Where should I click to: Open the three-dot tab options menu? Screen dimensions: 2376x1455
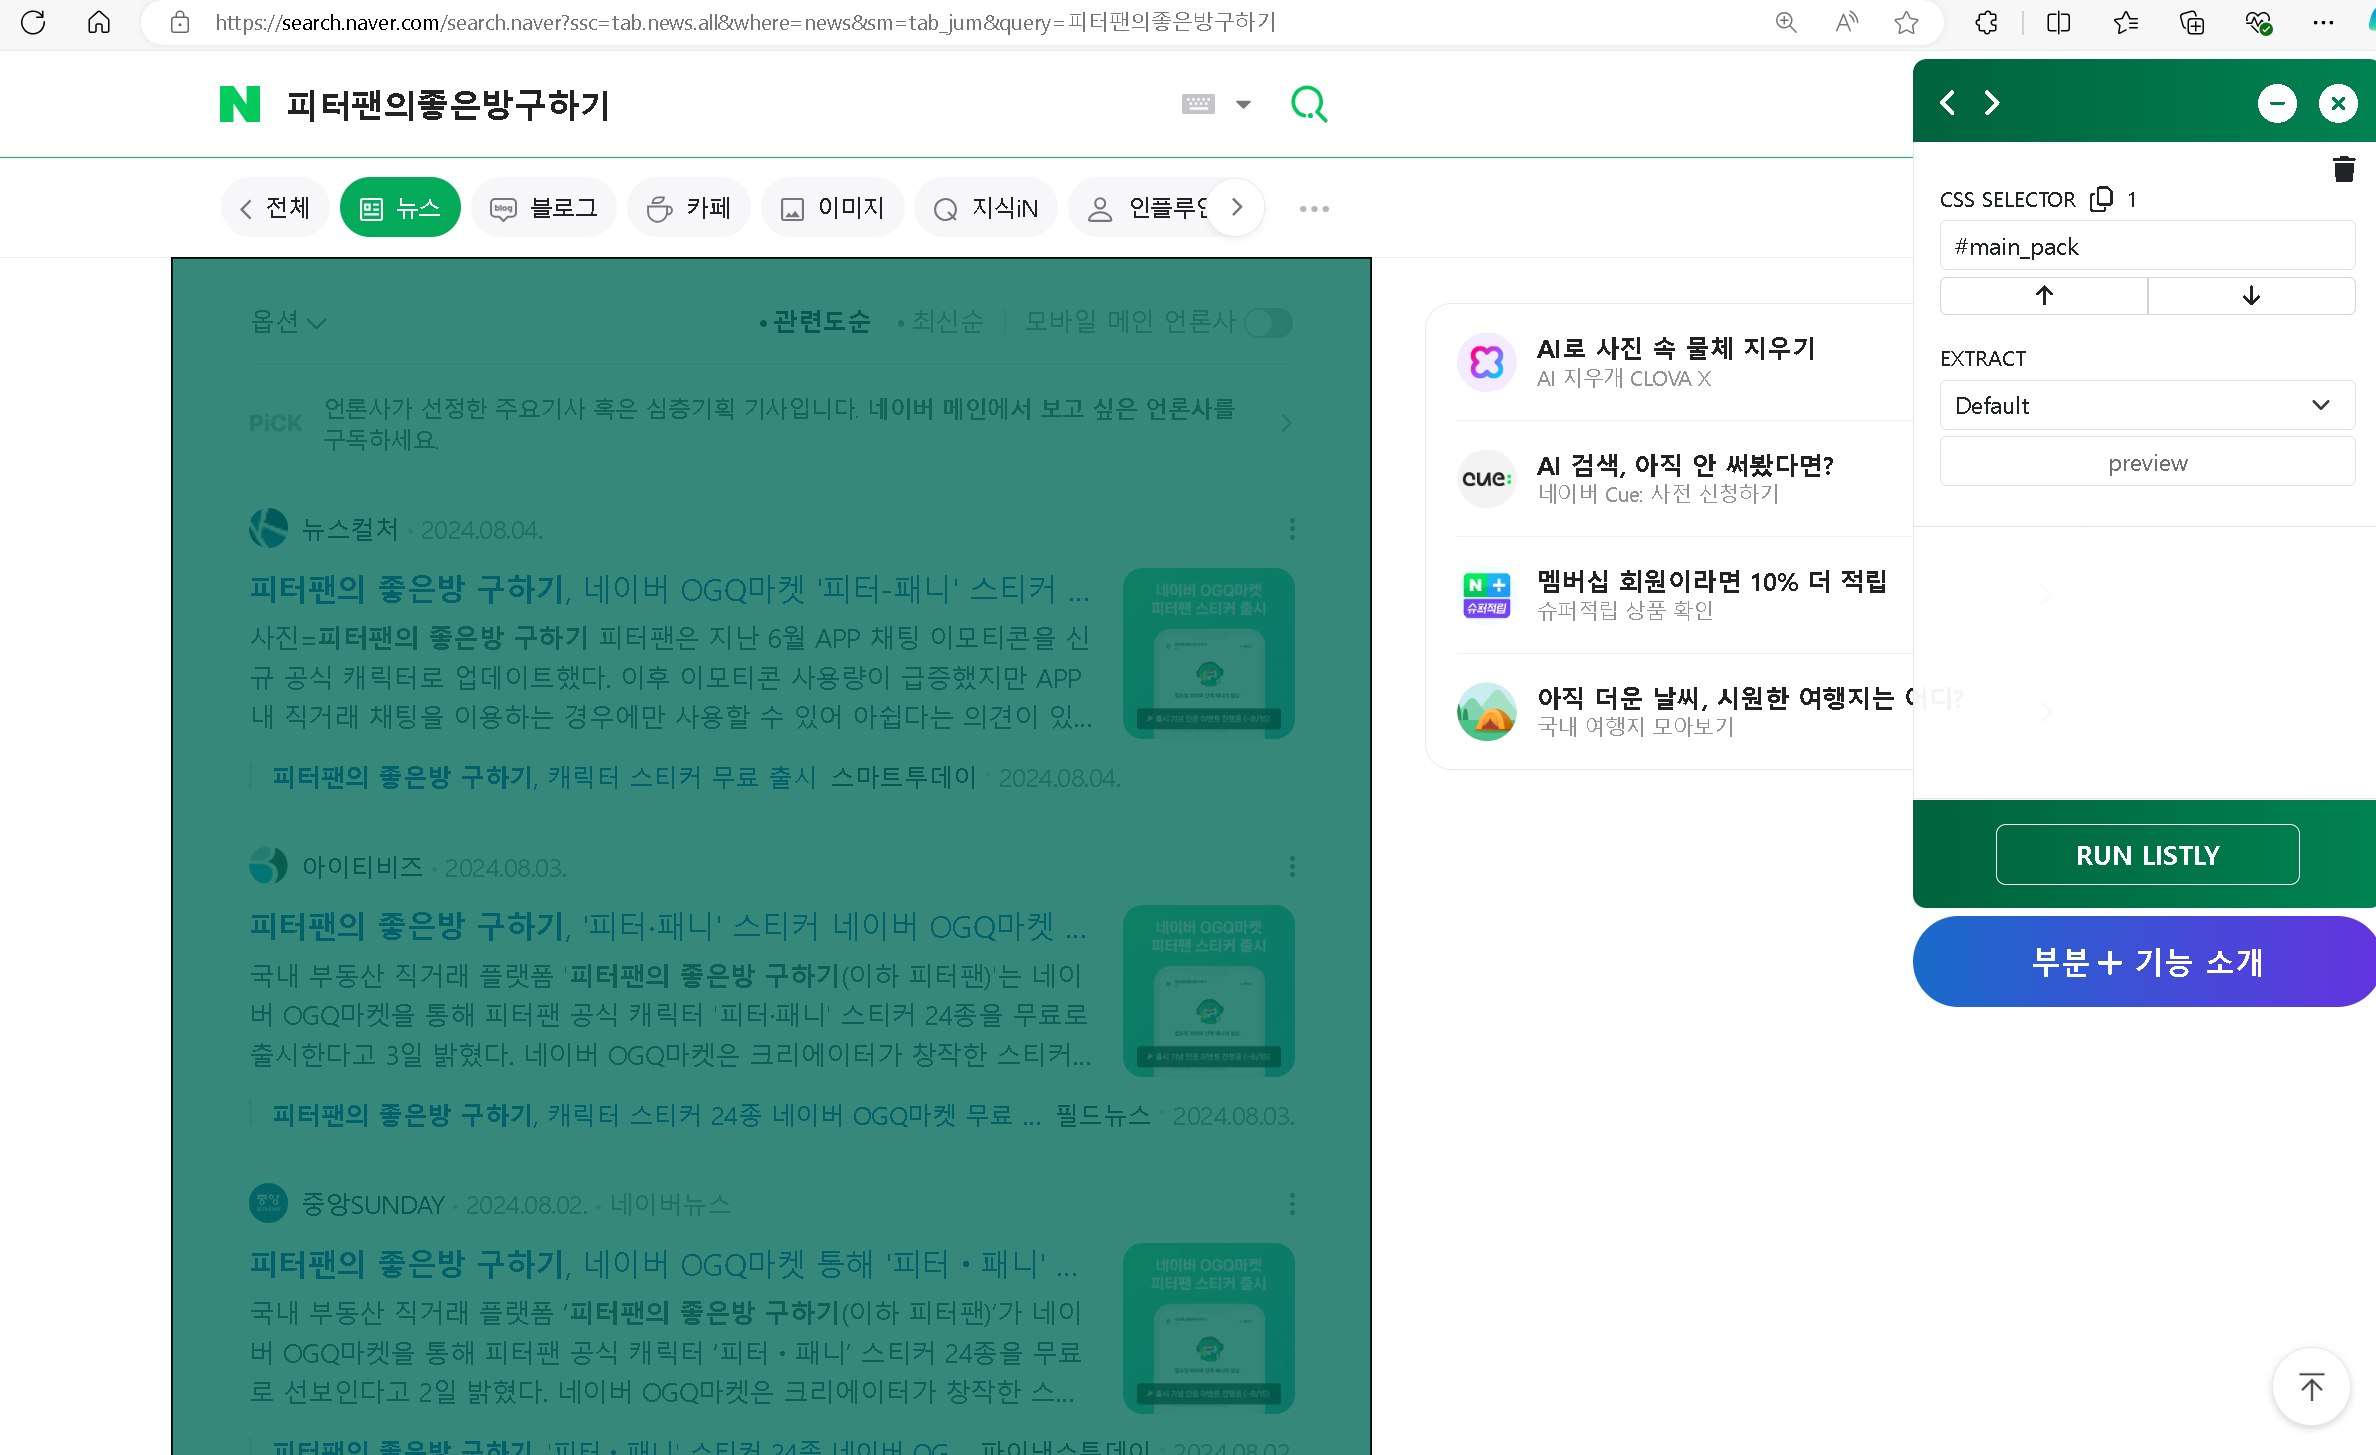tap(1314, 209)
